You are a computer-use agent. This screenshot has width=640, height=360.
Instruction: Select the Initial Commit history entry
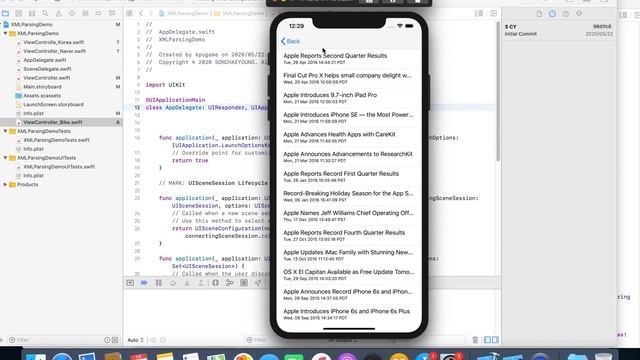tap(558, 30)
